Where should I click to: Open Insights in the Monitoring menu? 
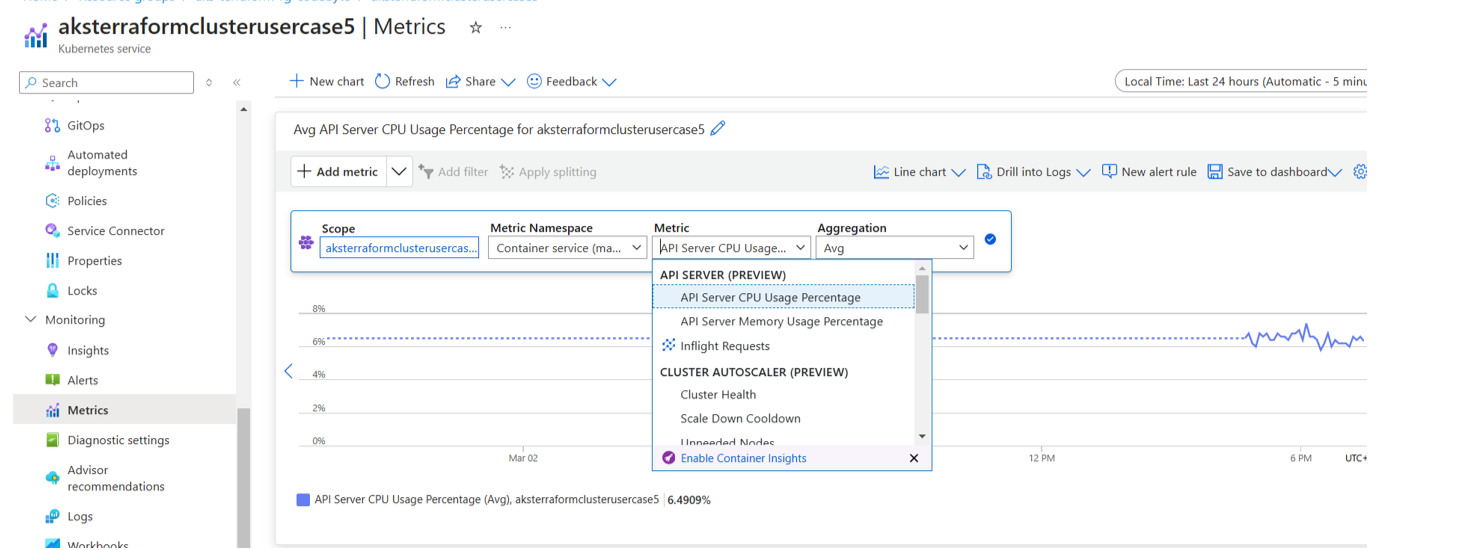click(x=88, y=351)
